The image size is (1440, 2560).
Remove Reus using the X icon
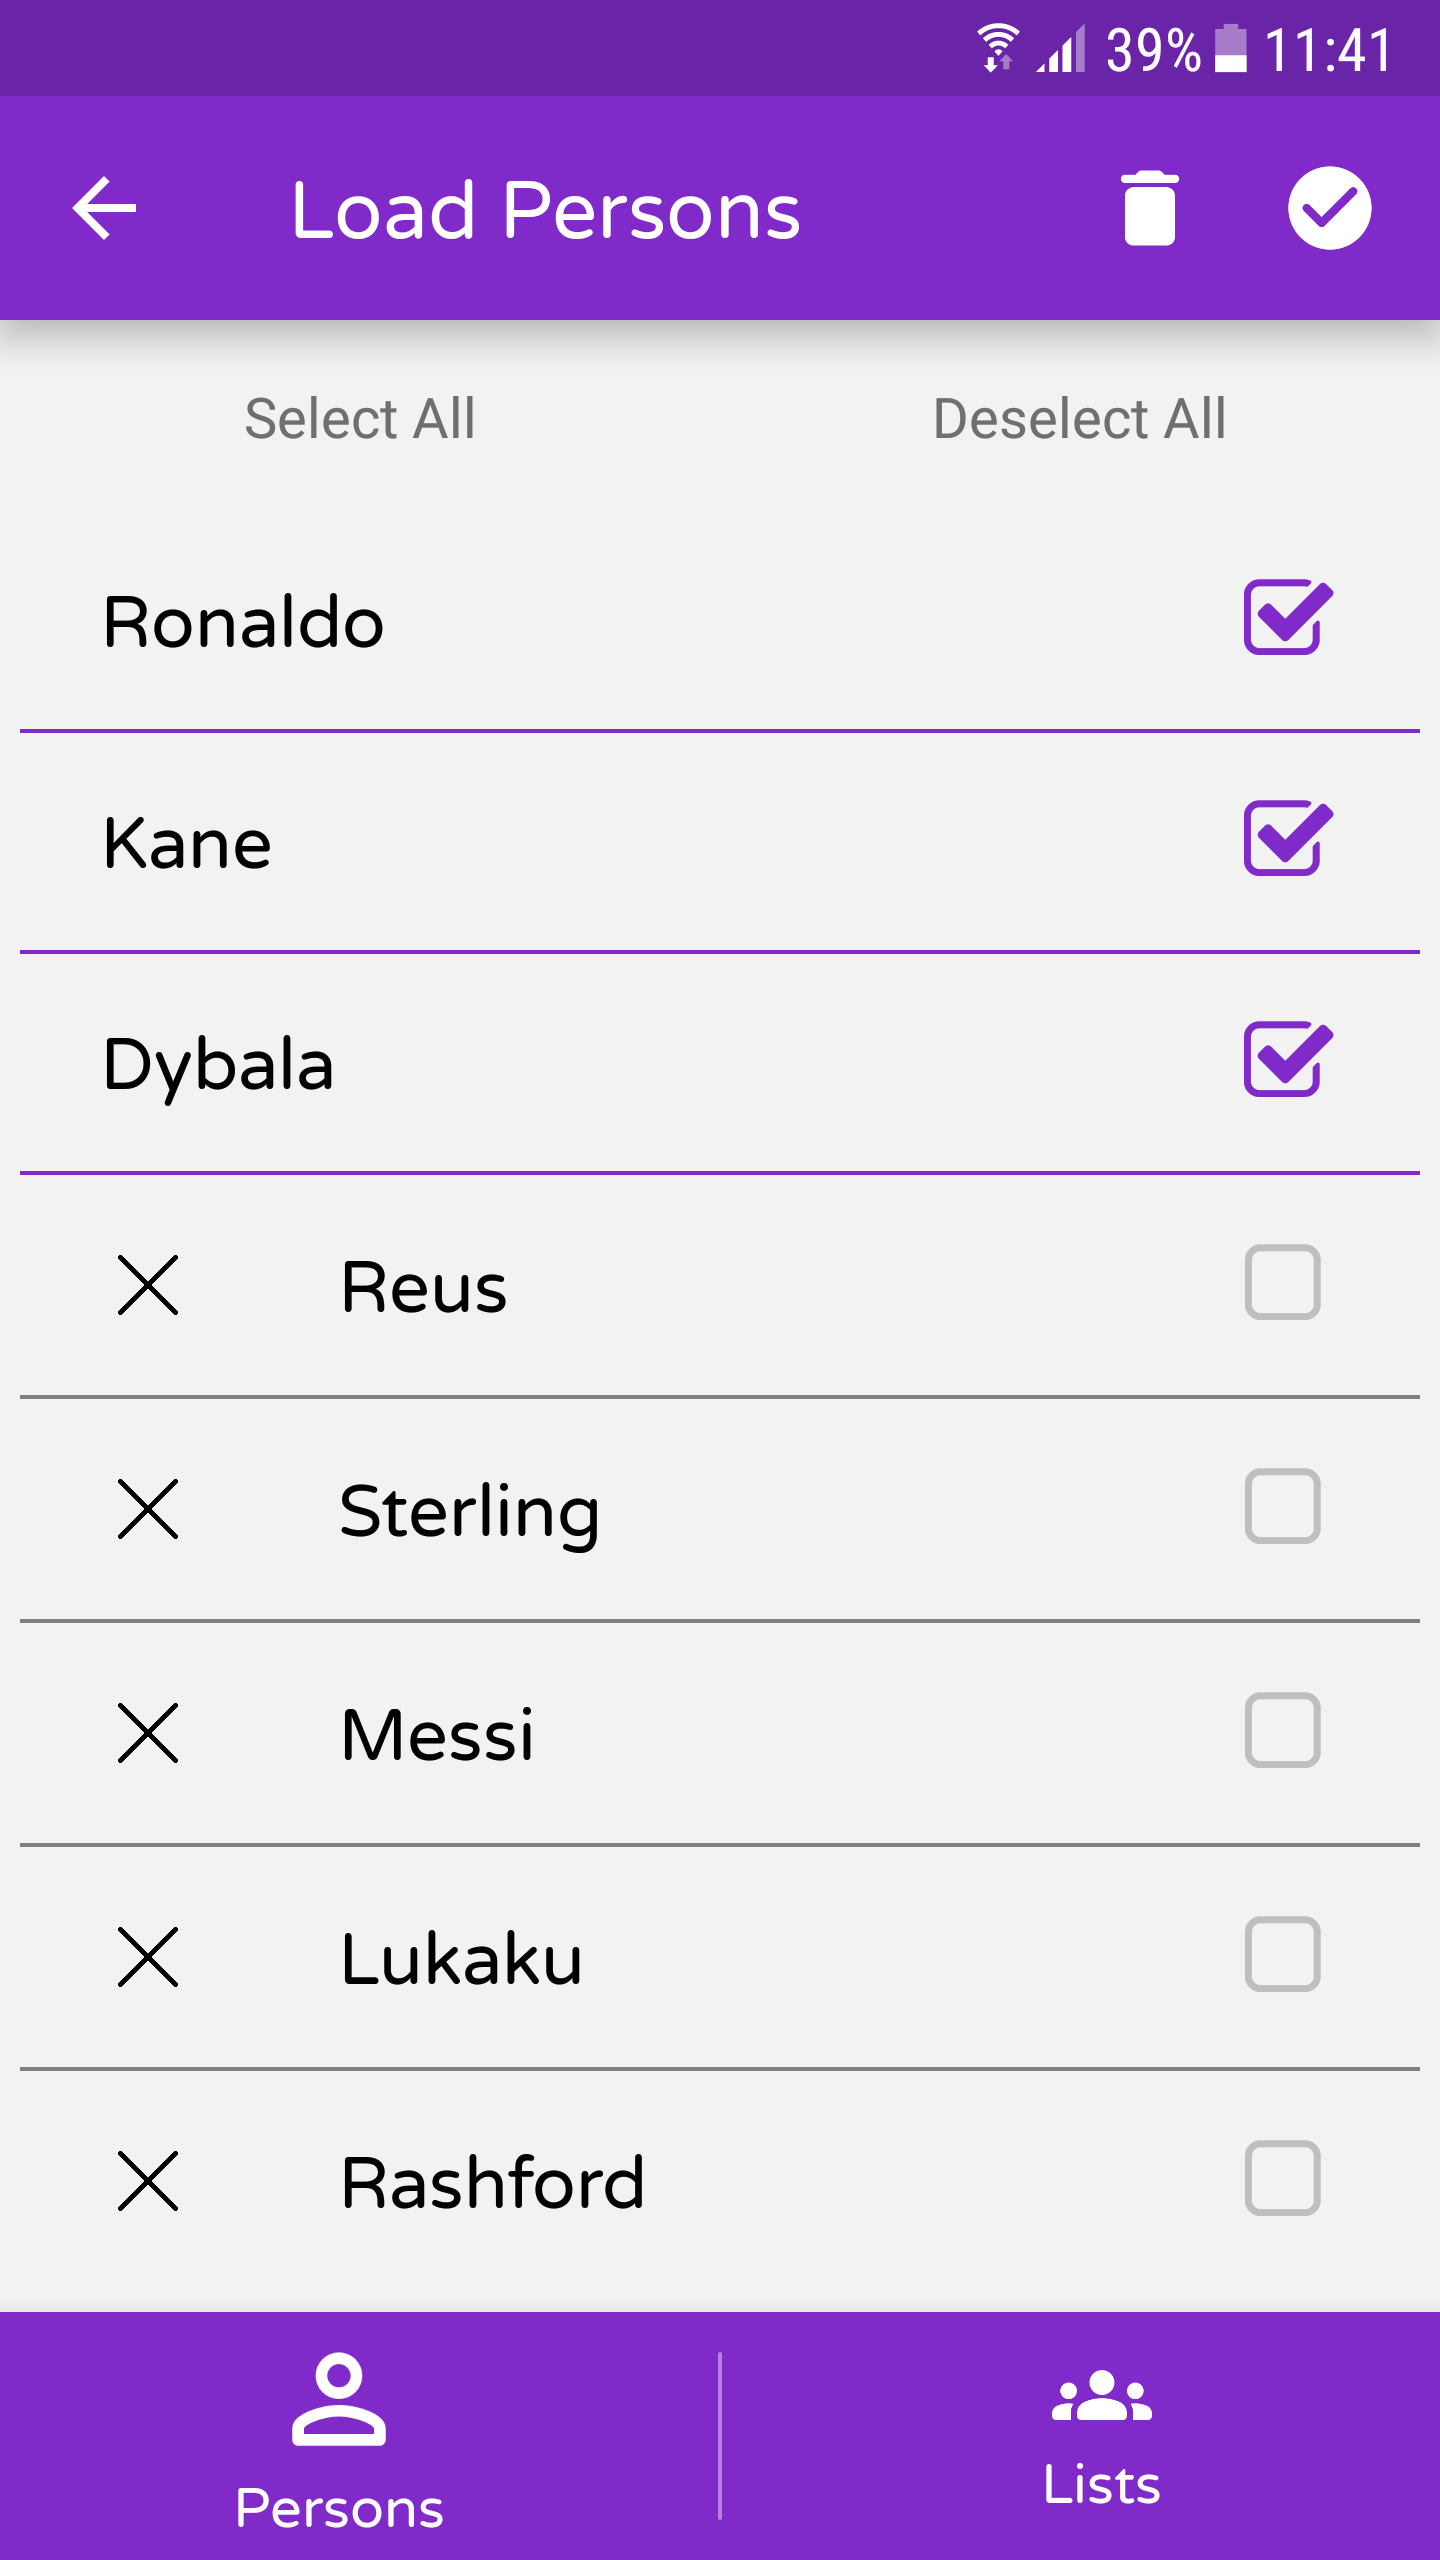[148, 1285]
